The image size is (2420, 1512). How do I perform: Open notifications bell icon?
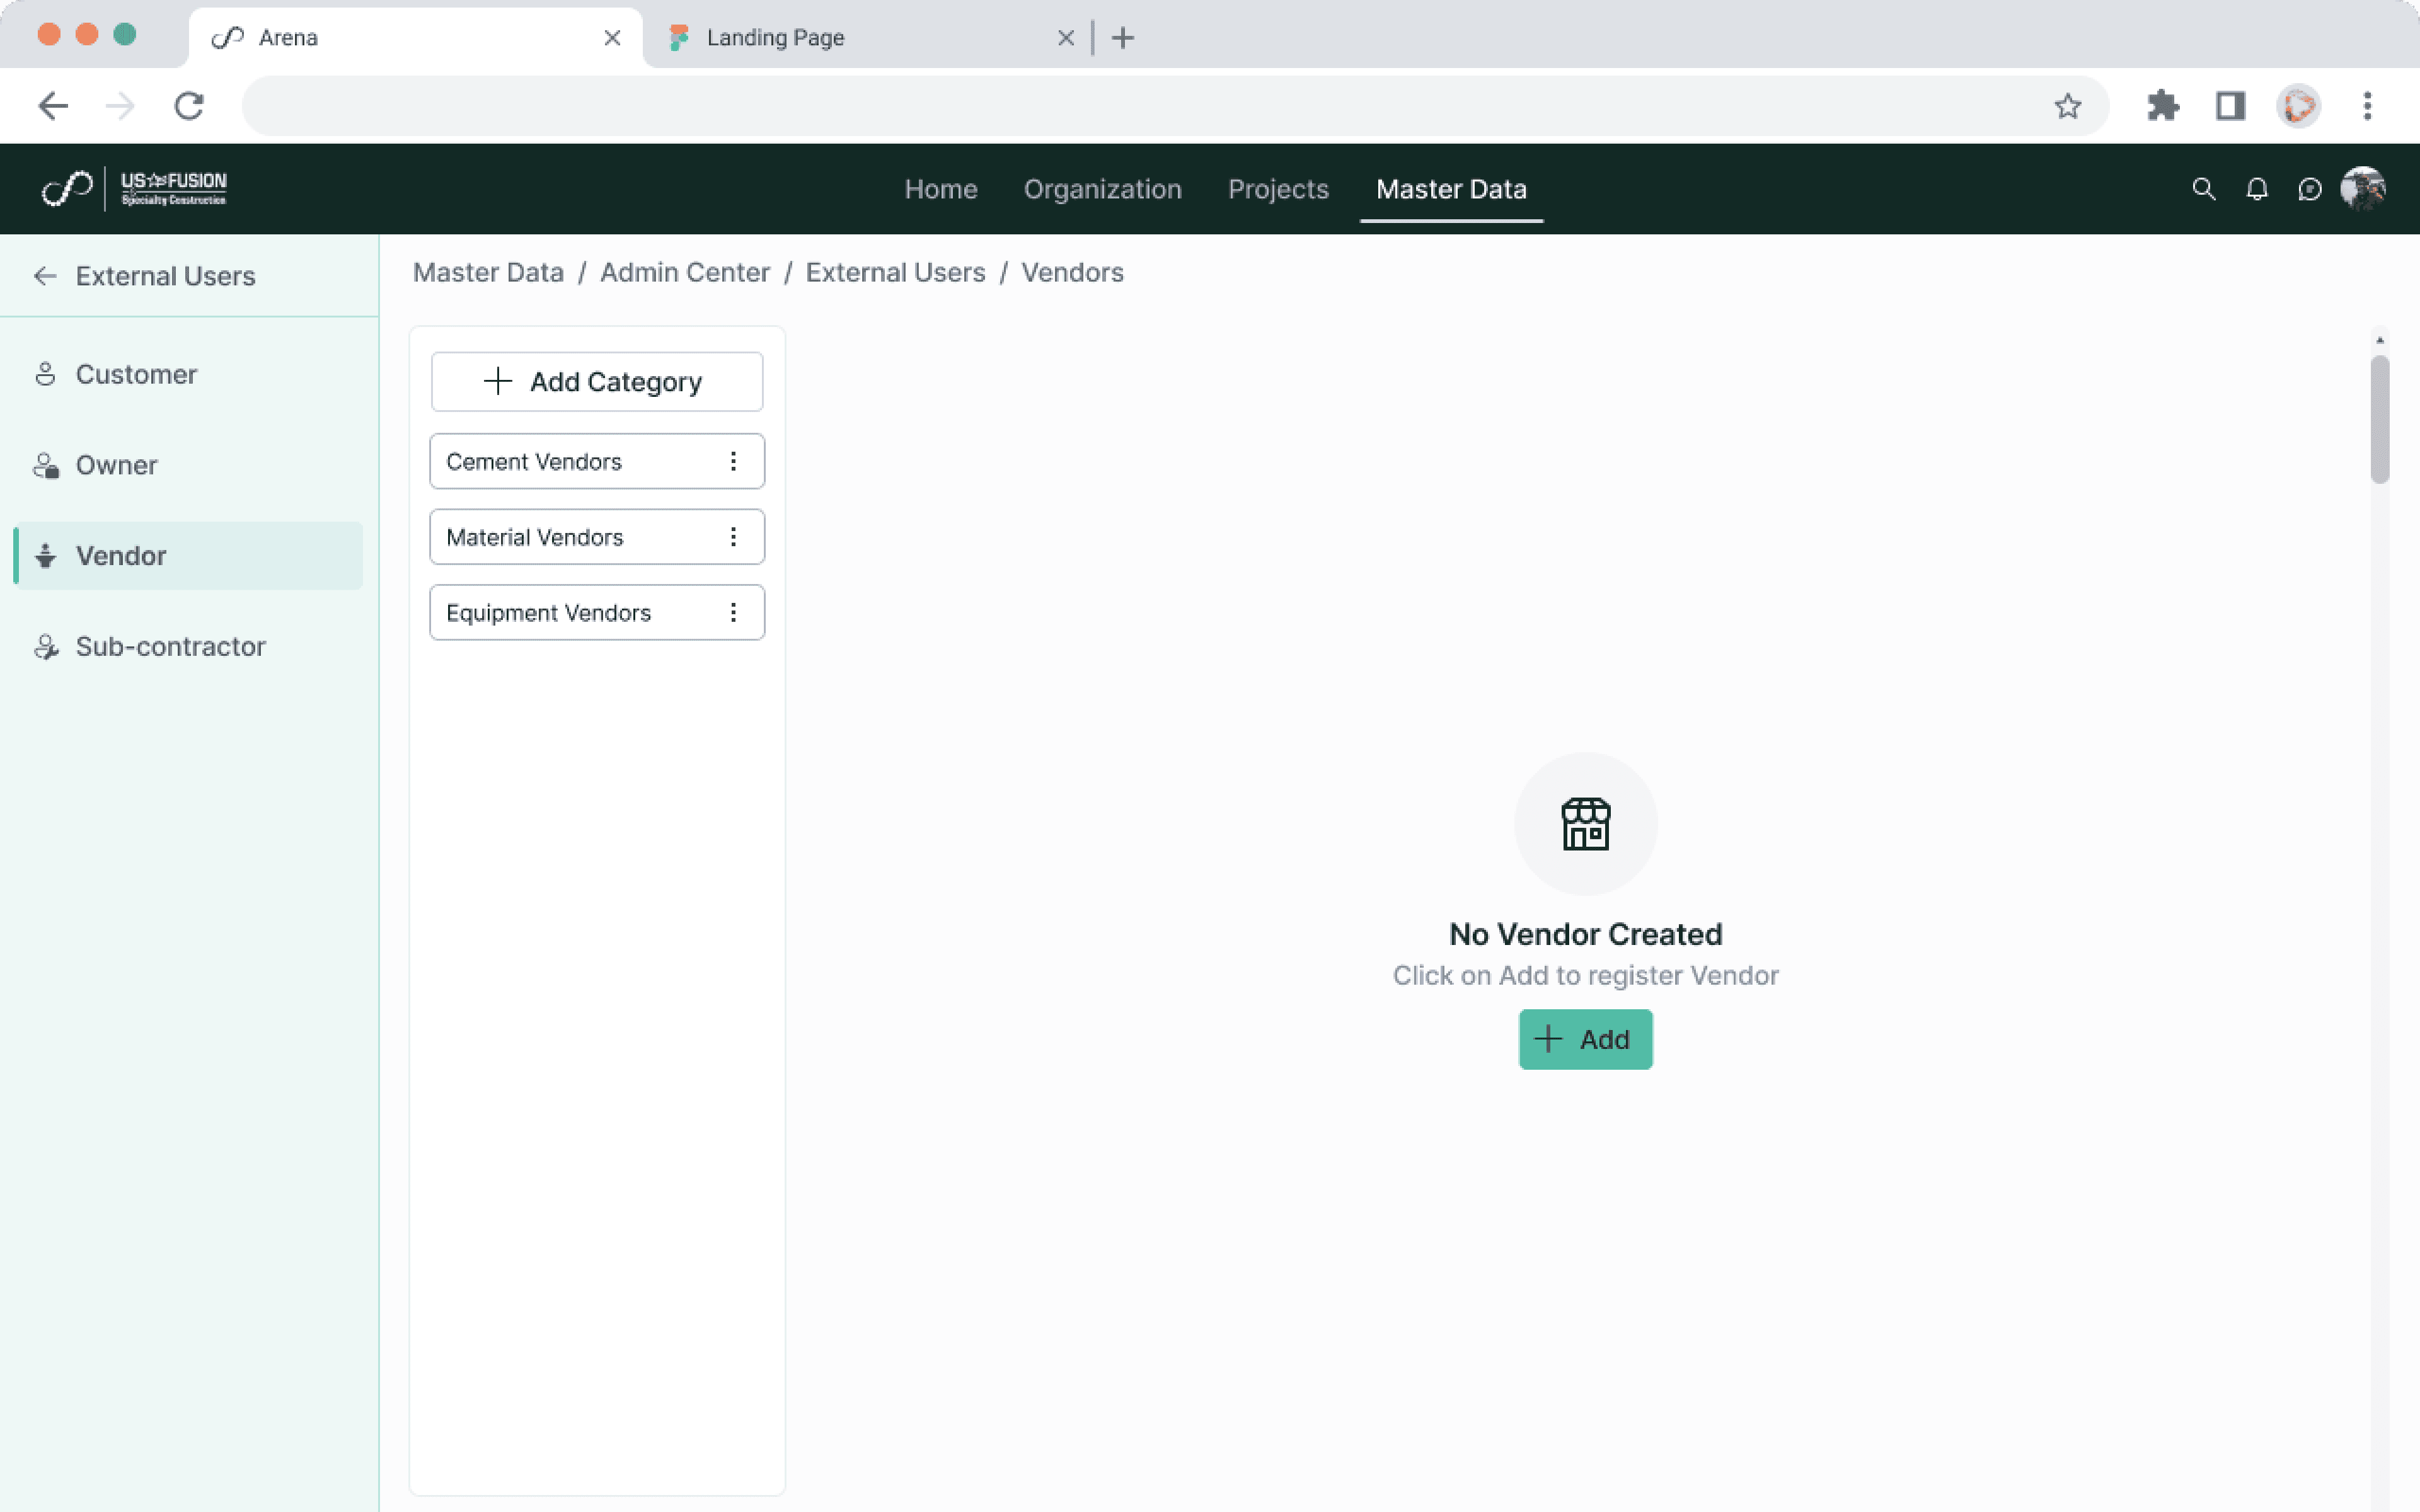pos(2257,189)
